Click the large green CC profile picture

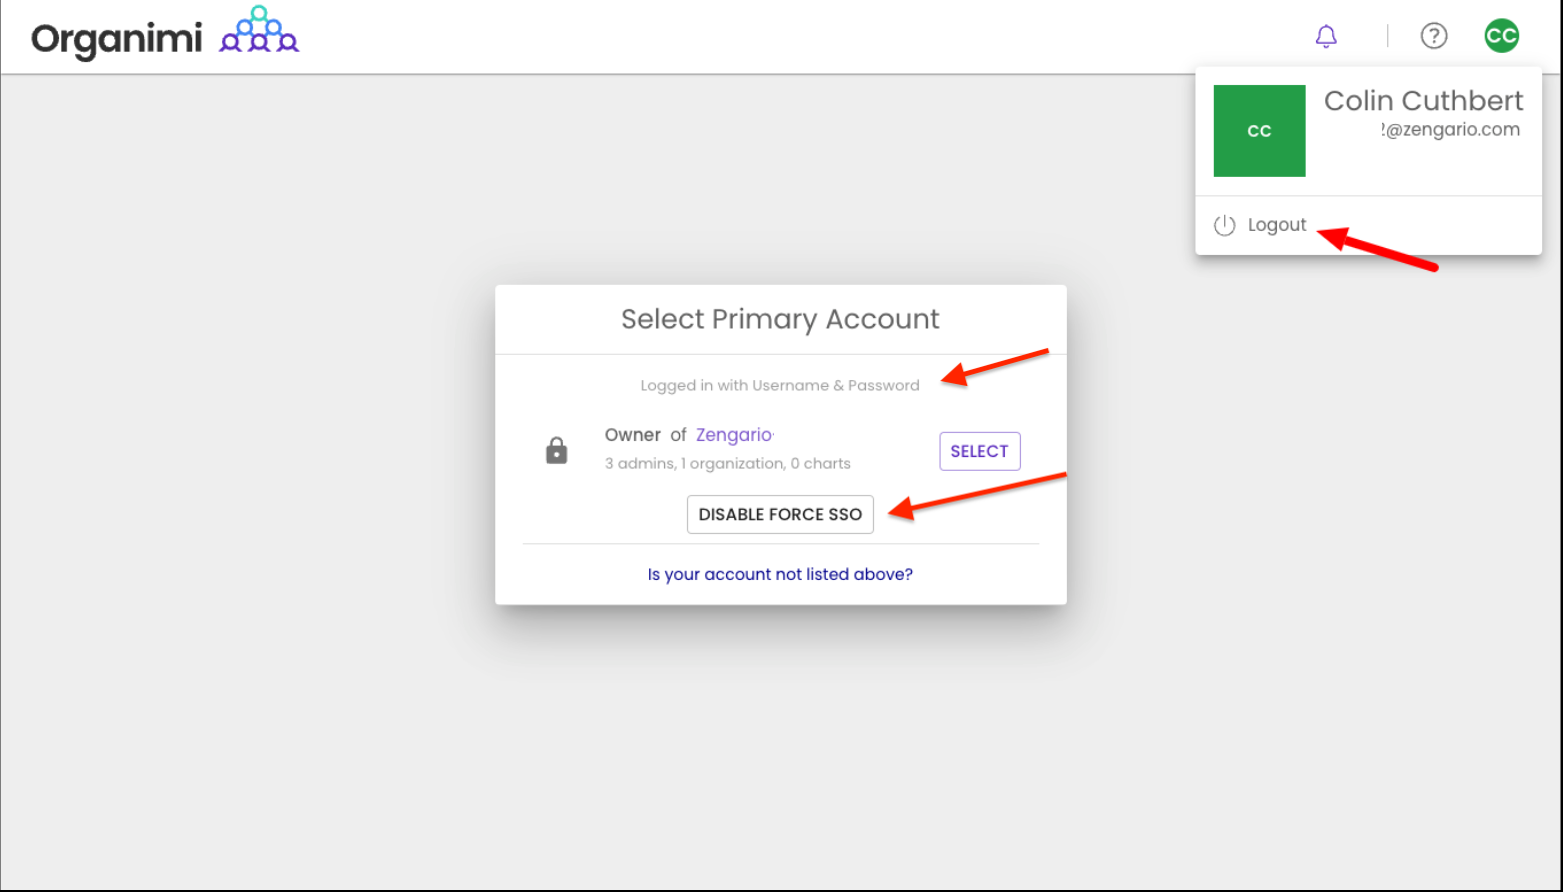(1259, 131)
